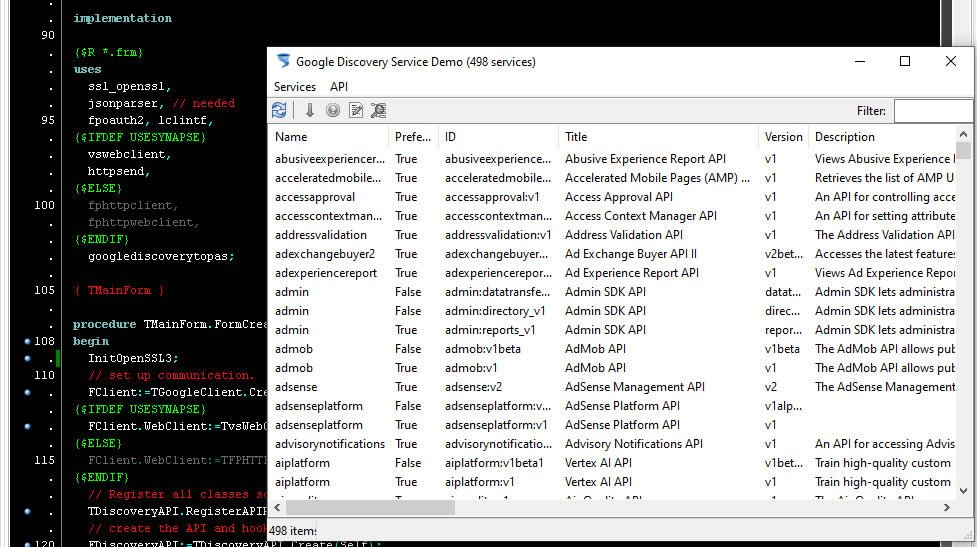
Task: Click the Access Context Manager API title
Action: click(x=641, y=216)
